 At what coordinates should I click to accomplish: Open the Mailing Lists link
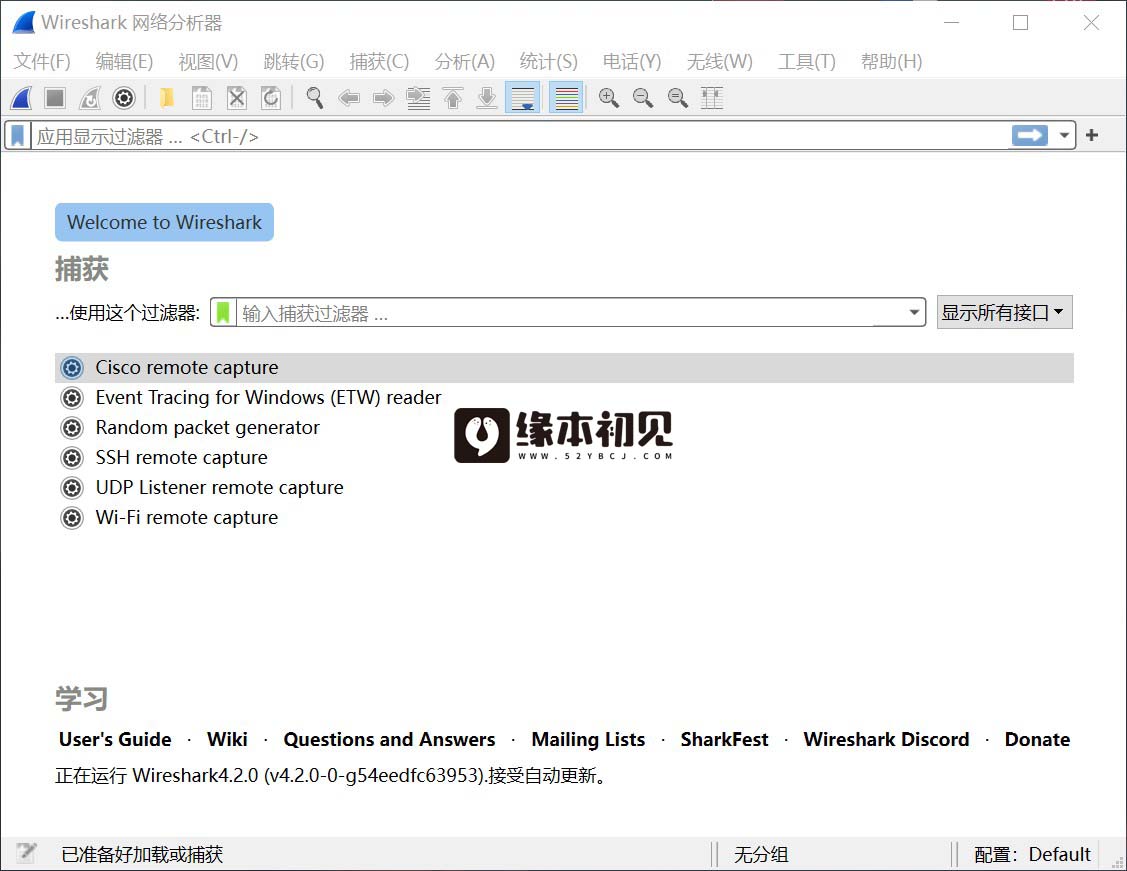pos(588,739)
